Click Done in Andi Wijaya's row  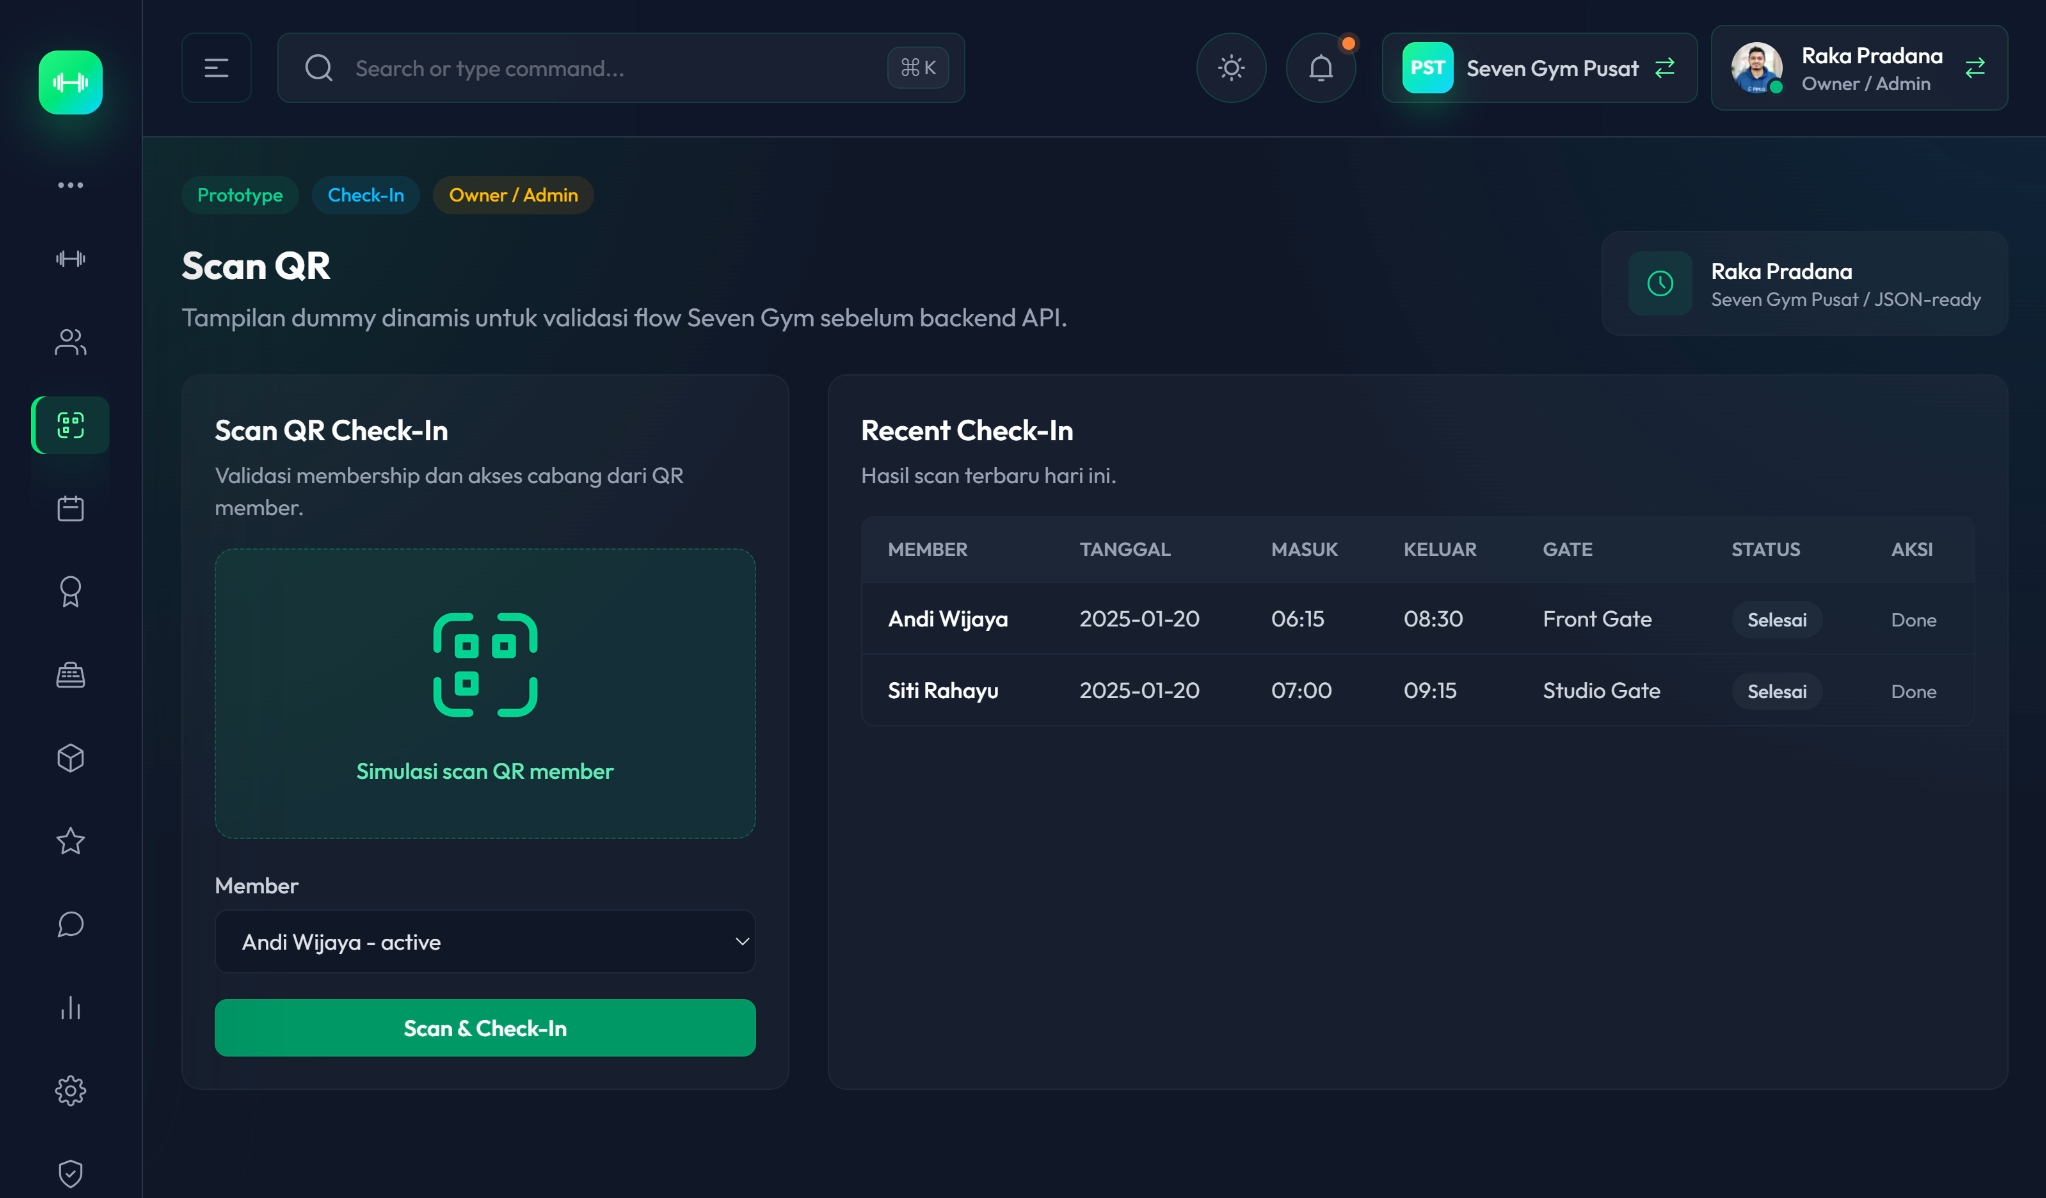tap(1914, 620)
